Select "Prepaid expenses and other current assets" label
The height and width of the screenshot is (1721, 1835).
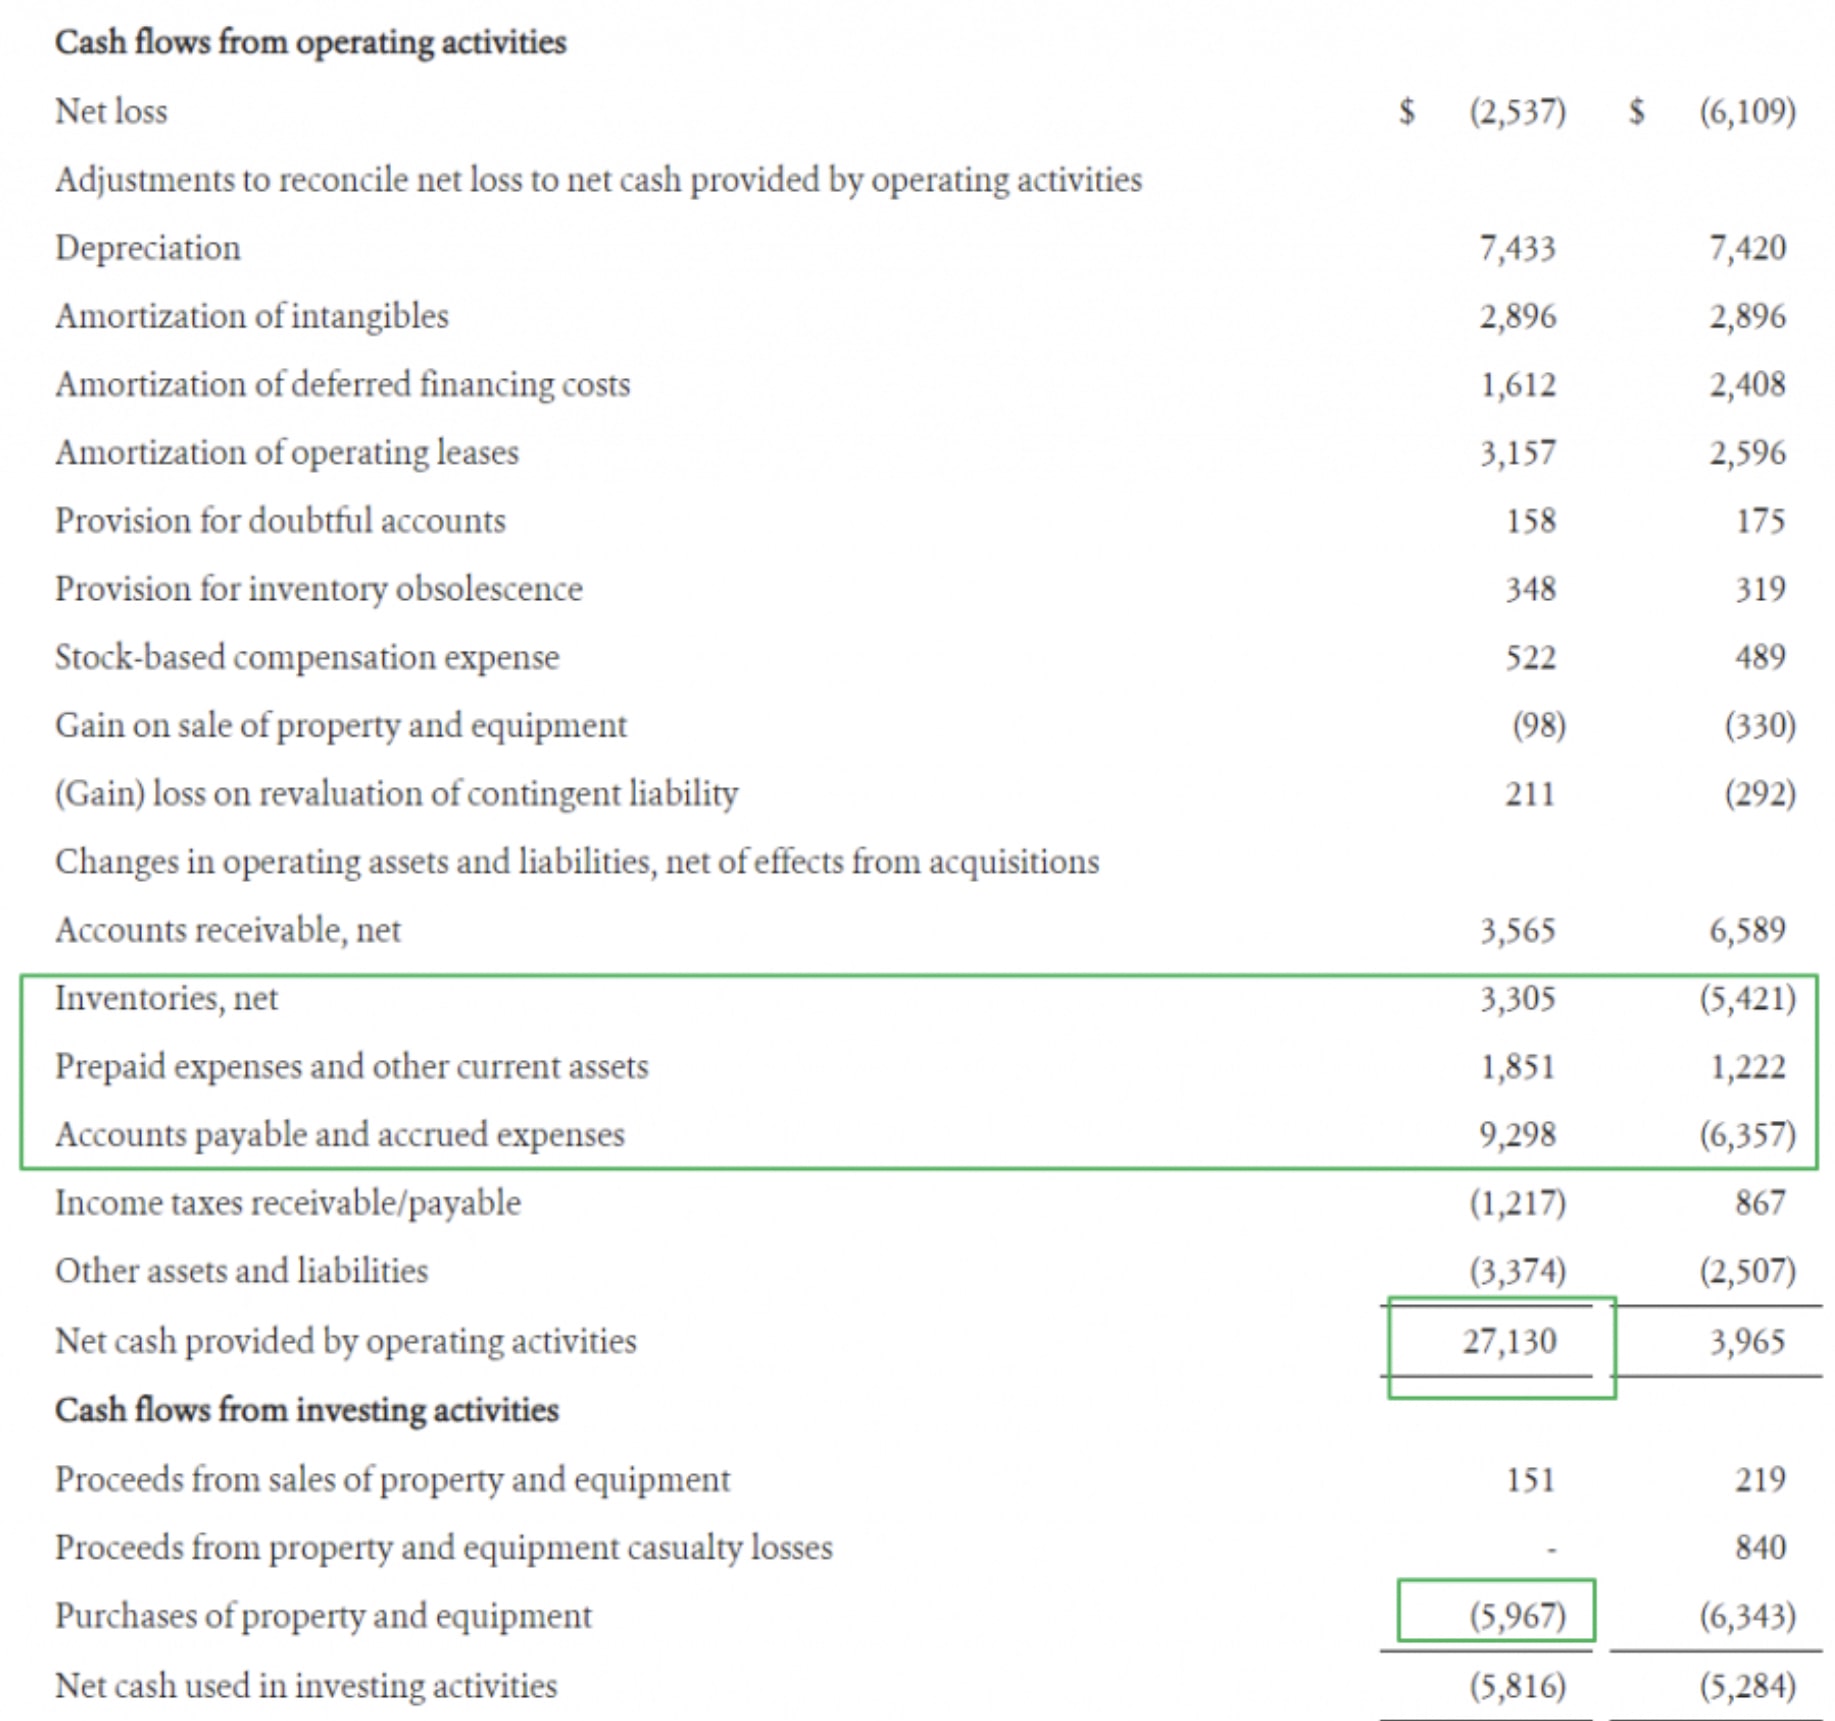click(351, 1067)
